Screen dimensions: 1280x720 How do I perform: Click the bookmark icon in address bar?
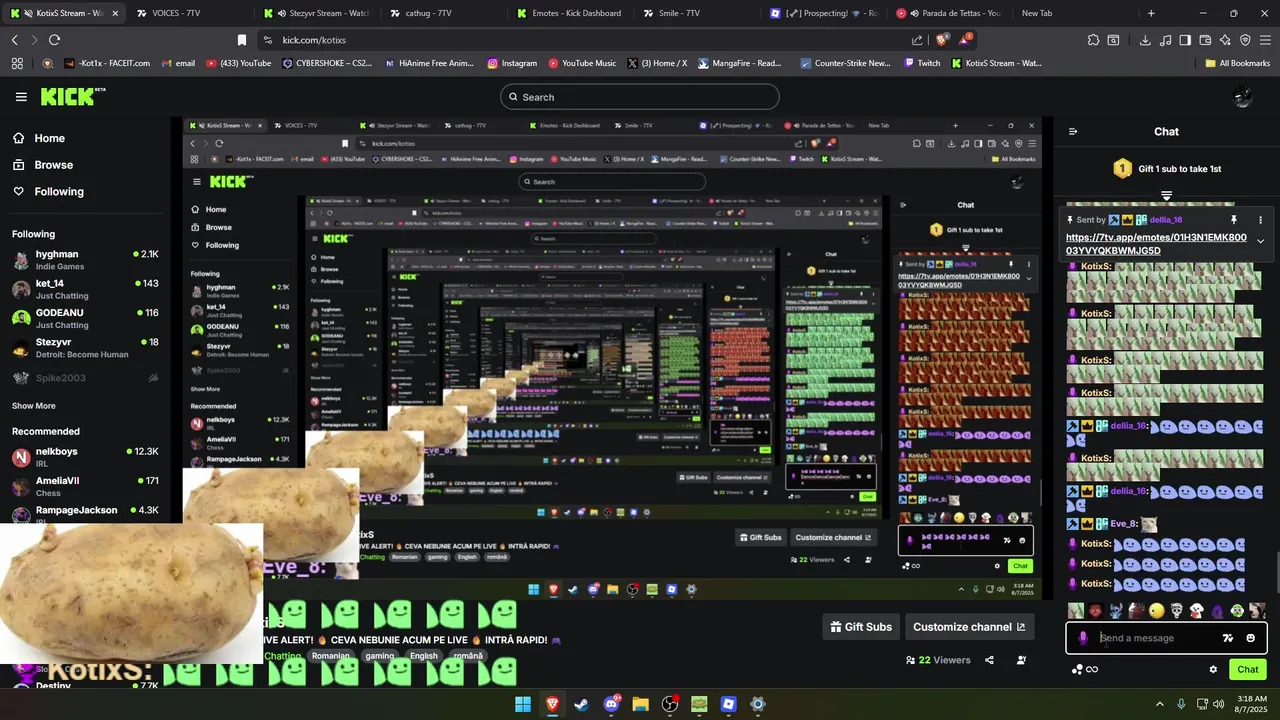coord(242,40)
